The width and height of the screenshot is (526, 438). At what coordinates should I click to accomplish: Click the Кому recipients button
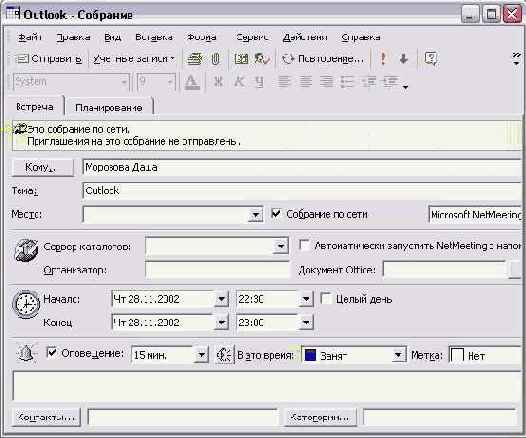click(42, 167)
